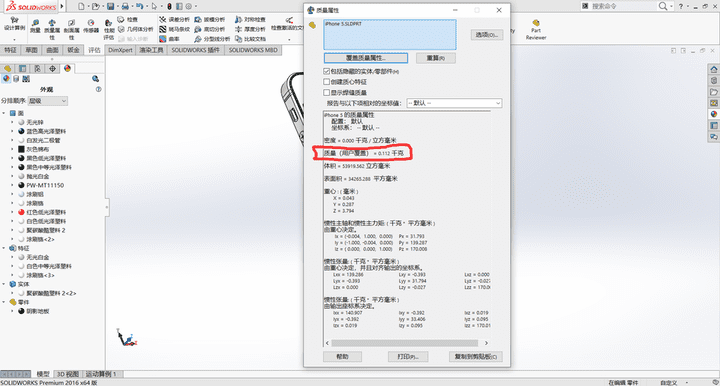Open 底切分析 undercut analysis
Viewport: 720px width, 386px height.
tap(209, 29)
